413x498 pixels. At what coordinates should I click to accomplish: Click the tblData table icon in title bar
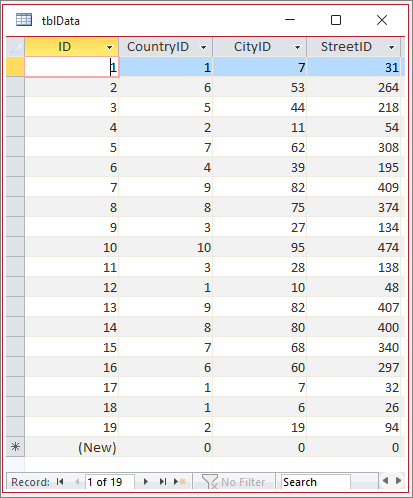pos(24,20)
